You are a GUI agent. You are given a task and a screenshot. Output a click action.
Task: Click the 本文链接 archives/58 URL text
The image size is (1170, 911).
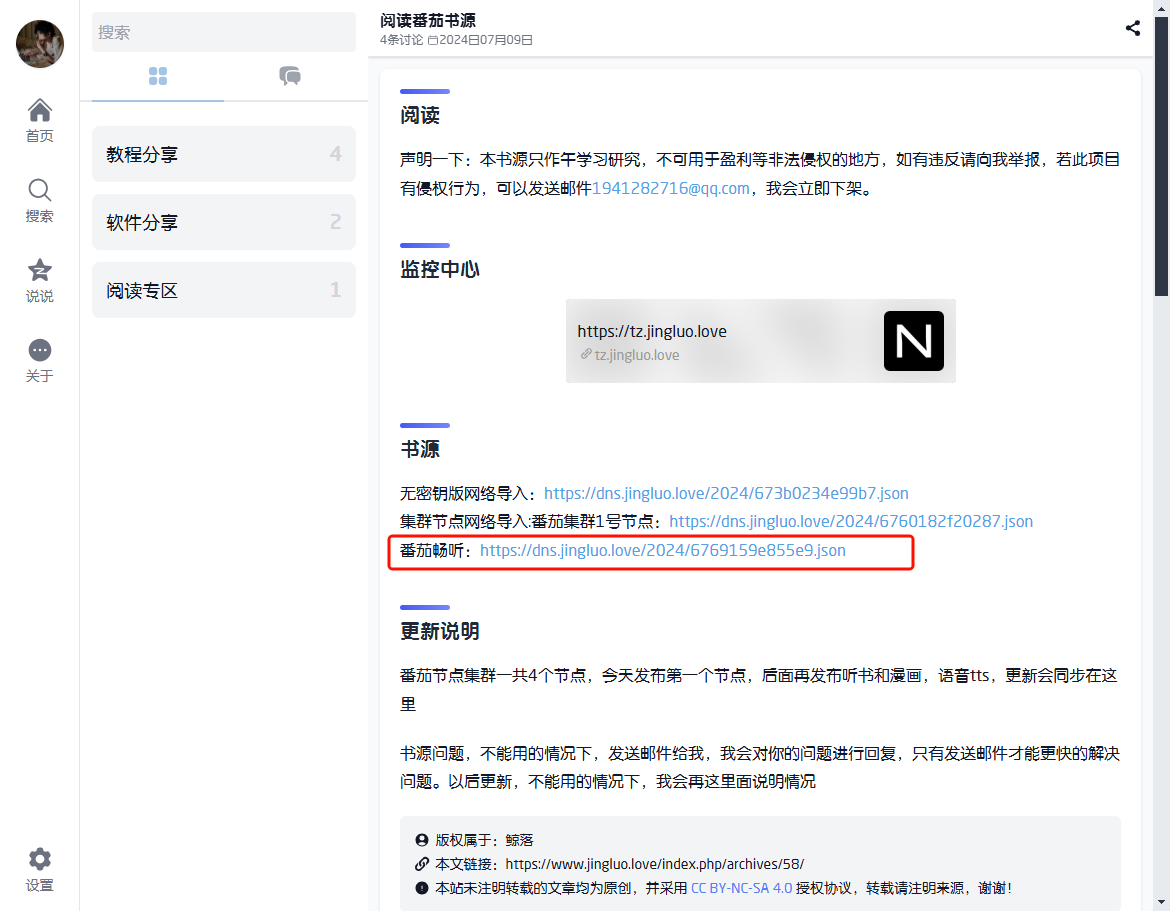click(654, 864)
